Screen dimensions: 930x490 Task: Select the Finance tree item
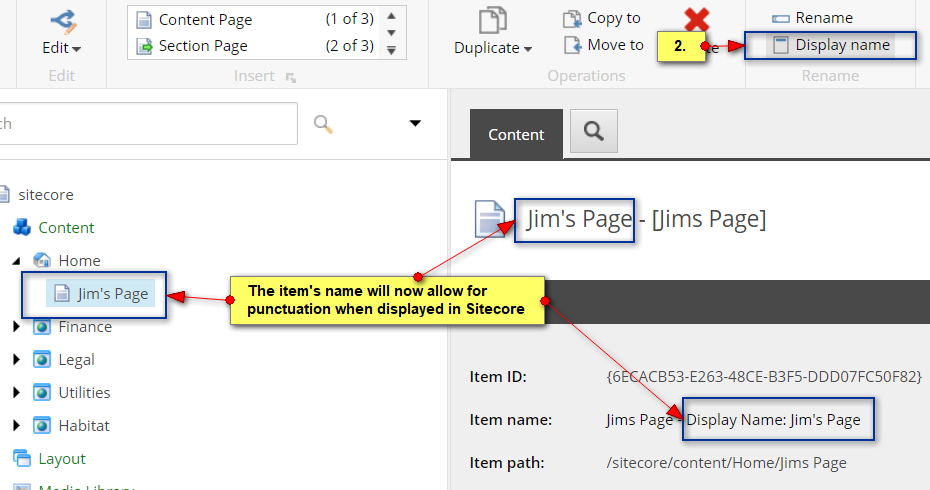click(85, 327)
